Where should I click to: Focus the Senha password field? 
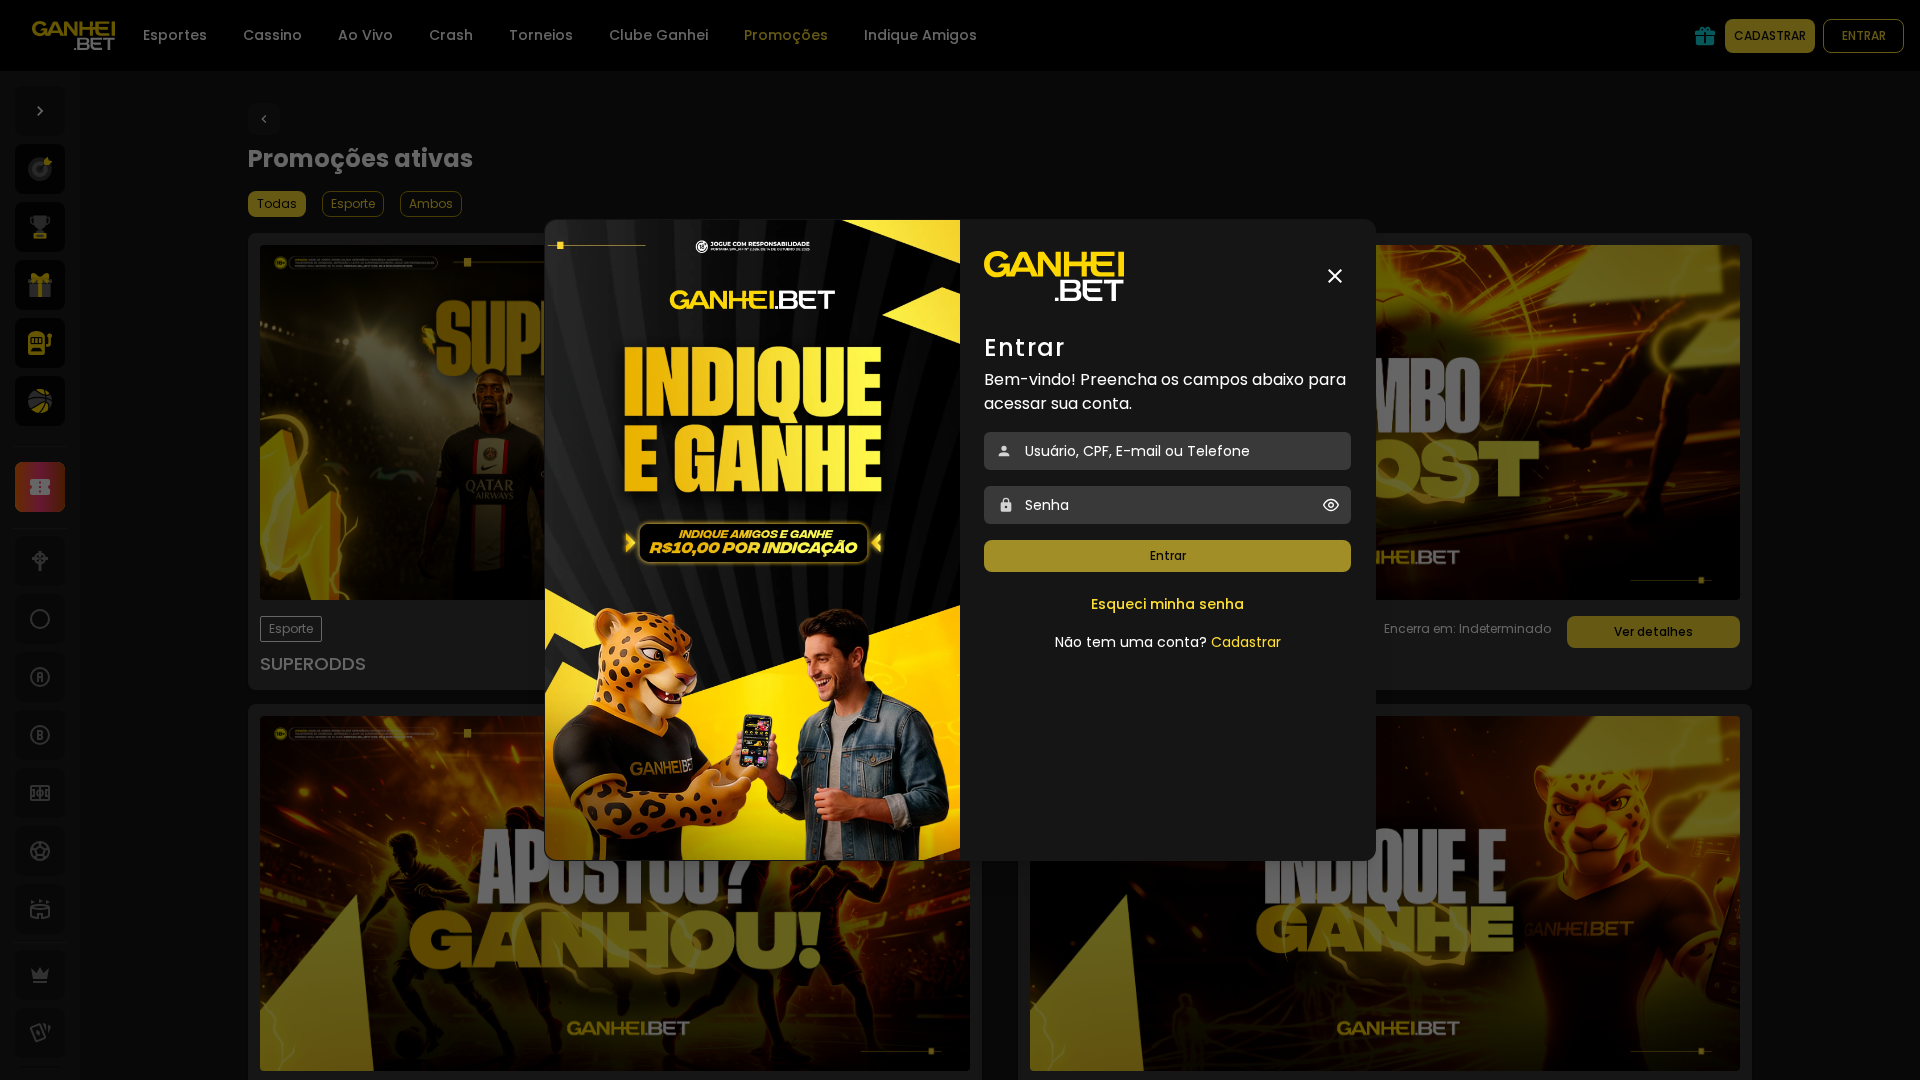tap(1167, 505)
